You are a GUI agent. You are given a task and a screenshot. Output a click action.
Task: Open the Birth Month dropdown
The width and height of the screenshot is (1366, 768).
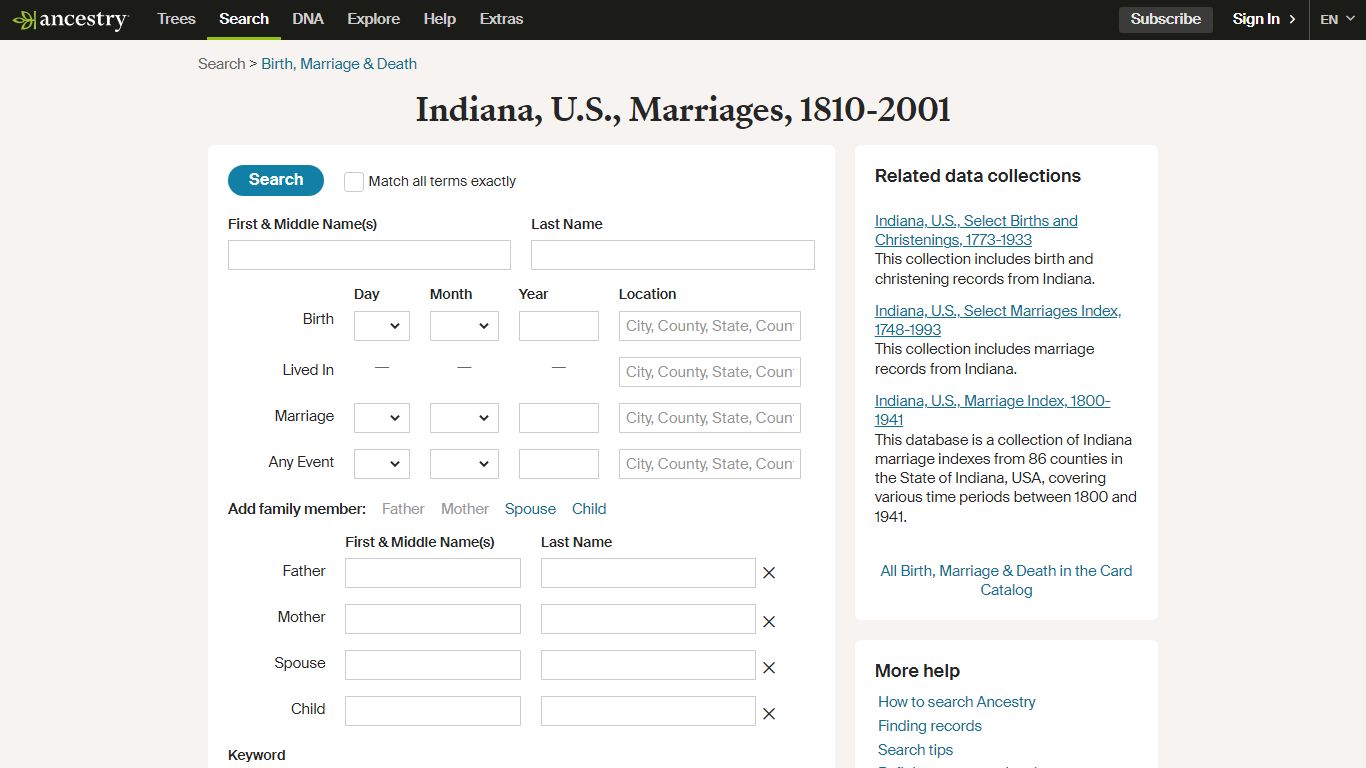pyautogui.click(x=464, y=326)
